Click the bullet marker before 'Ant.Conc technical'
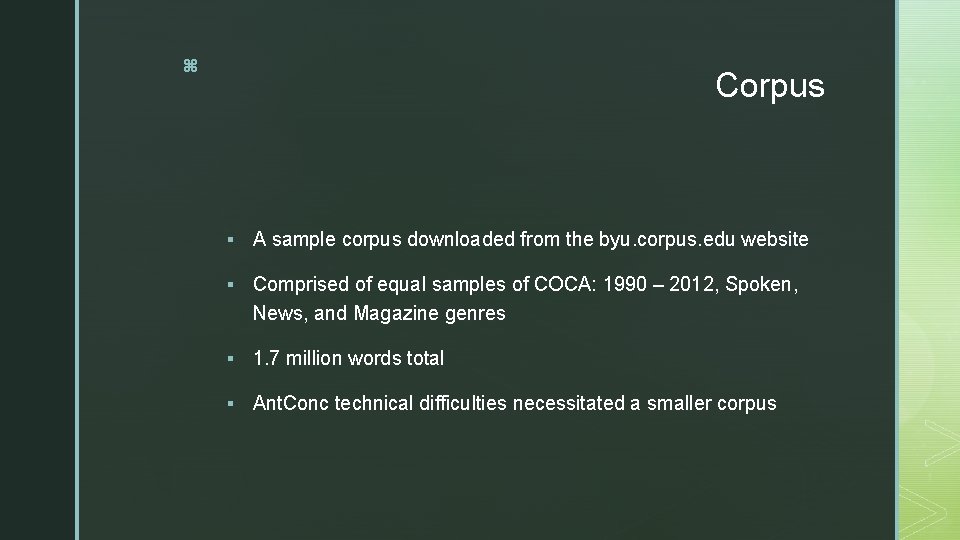The width and height of the screenshot is (960, 540). click(230, 404)
